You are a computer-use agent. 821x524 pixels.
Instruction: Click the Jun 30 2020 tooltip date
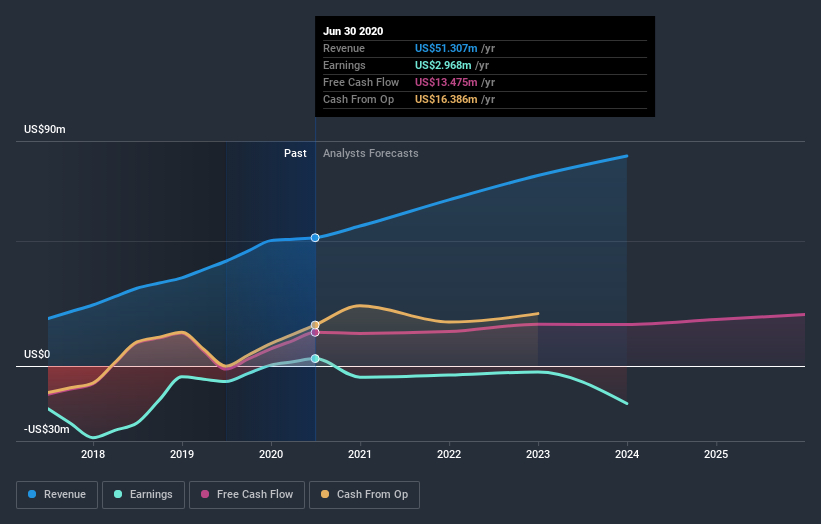[353, 31]
